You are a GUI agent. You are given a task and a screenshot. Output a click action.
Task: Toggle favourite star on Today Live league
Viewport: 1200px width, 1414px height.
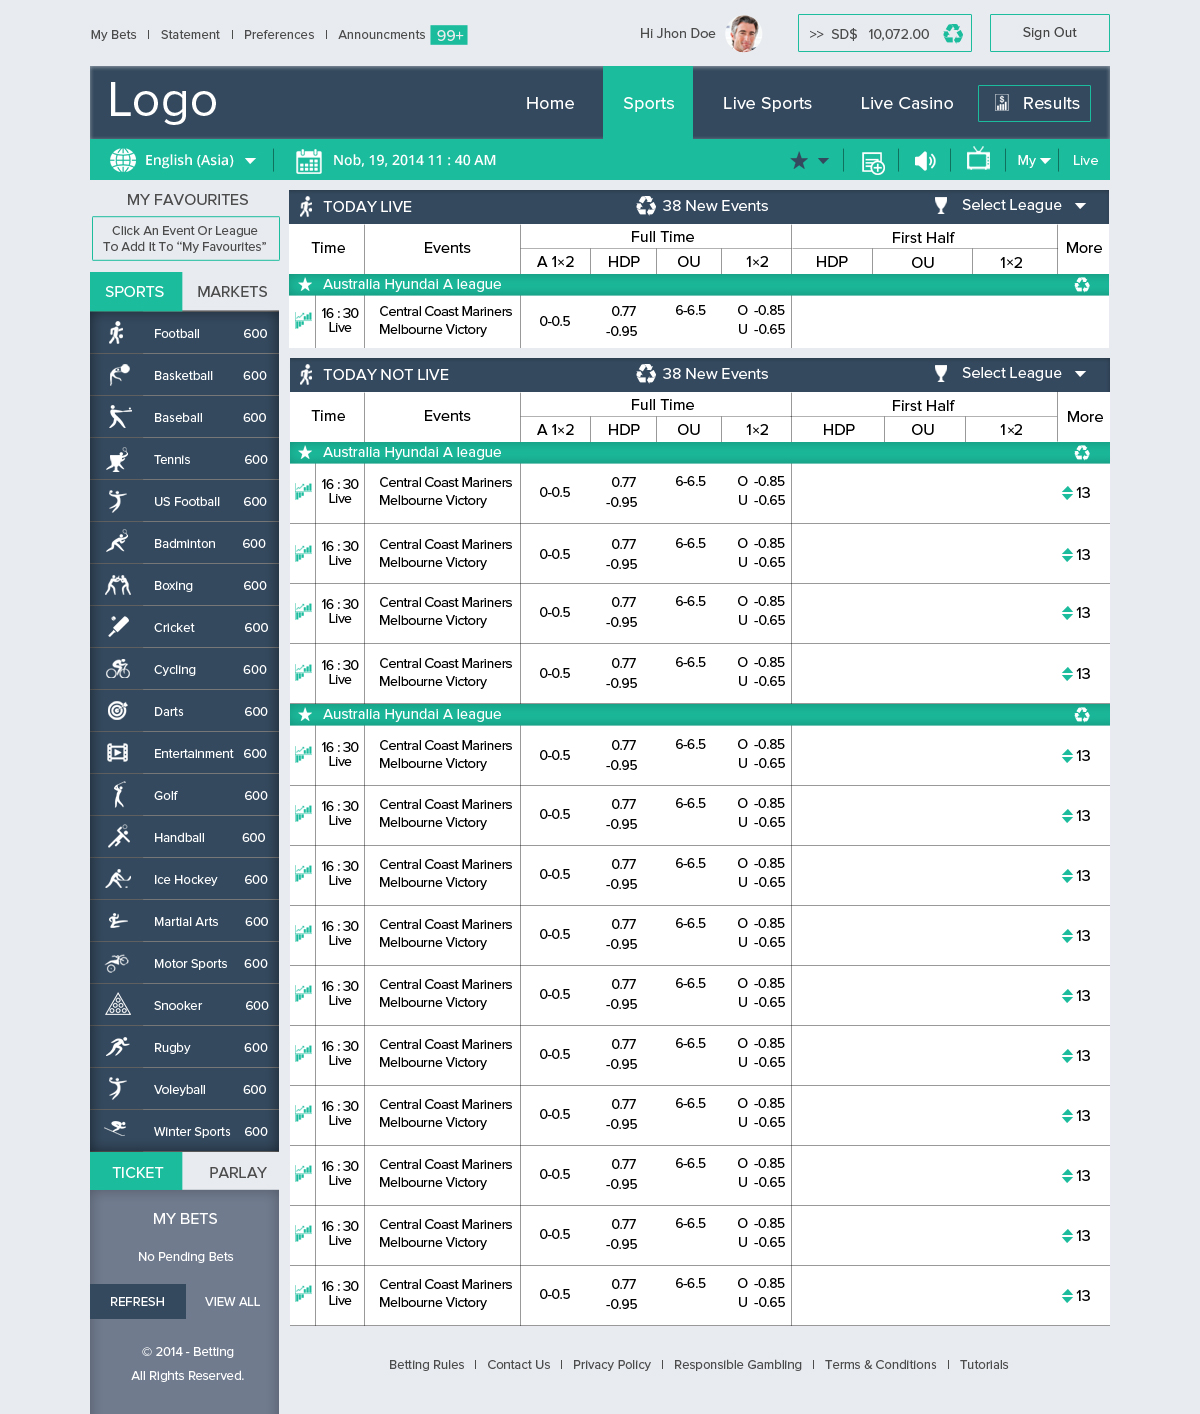pyautogui.click(x=305, y=285)
